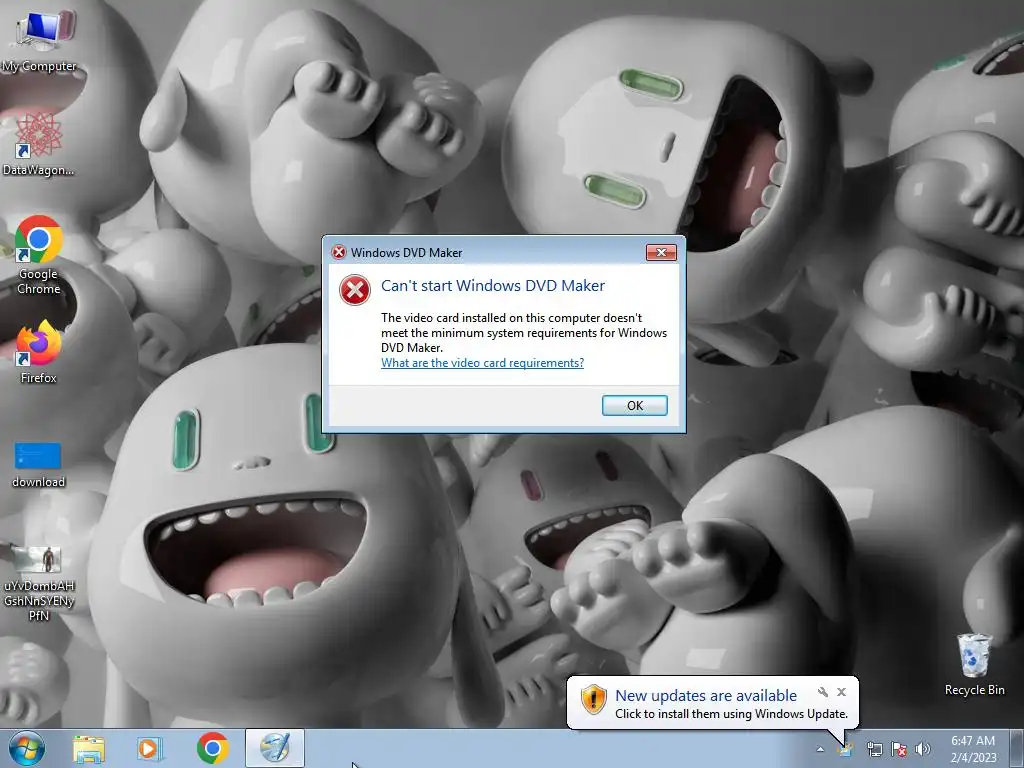Screen dimensions: 1024x768
Task: Dismiss the updates notification balloon
Action: [841, 692]
